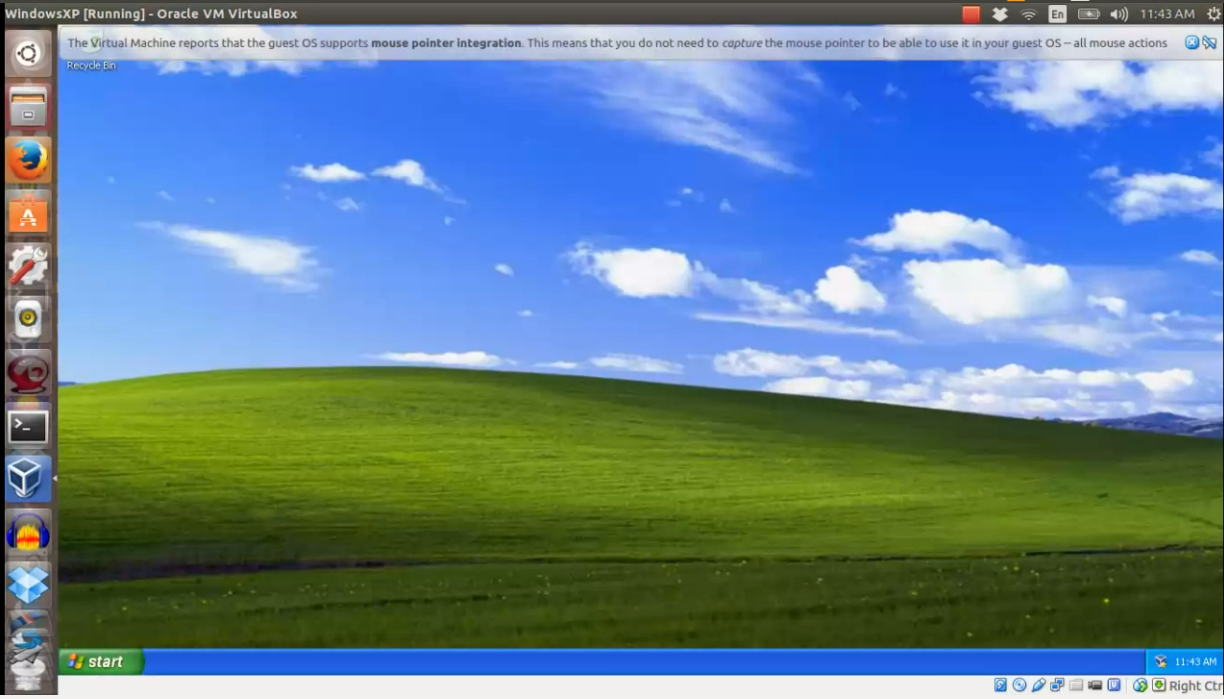Launch Firefox from the Ubuntu launcher
The image size is (1224, 699).
click(28, 160)
